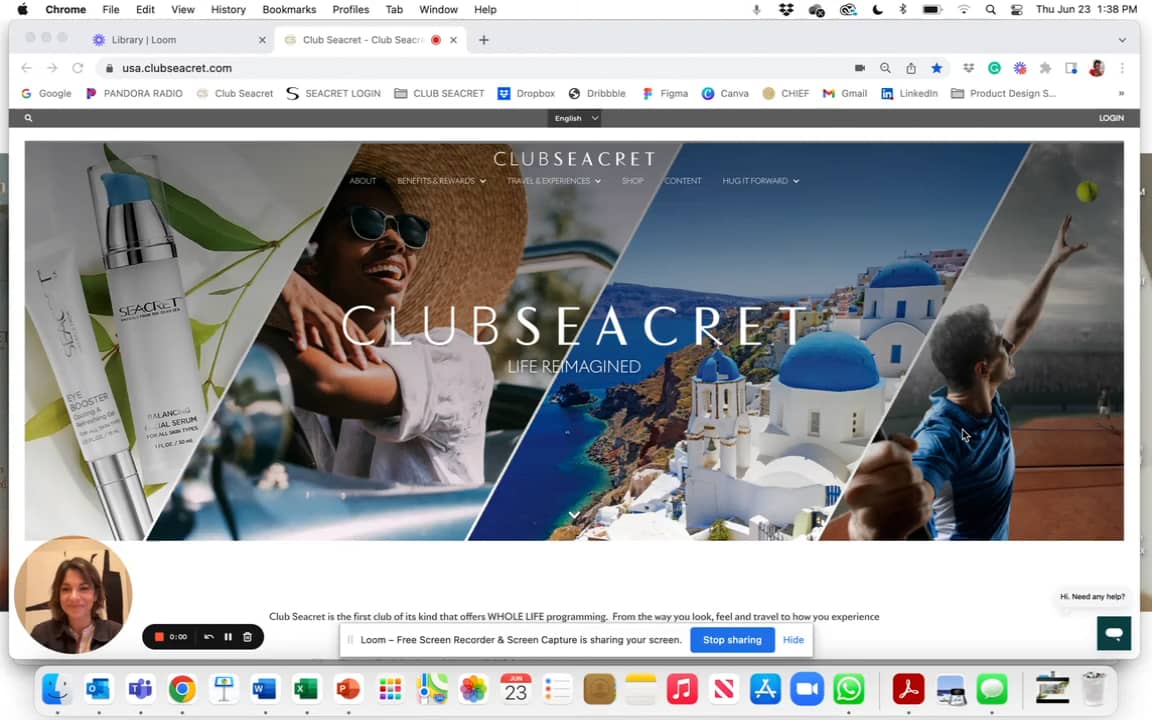Expand the Benefits & Rewards menu
This screenshot has width=1152, height=720.
pos(441,181)
